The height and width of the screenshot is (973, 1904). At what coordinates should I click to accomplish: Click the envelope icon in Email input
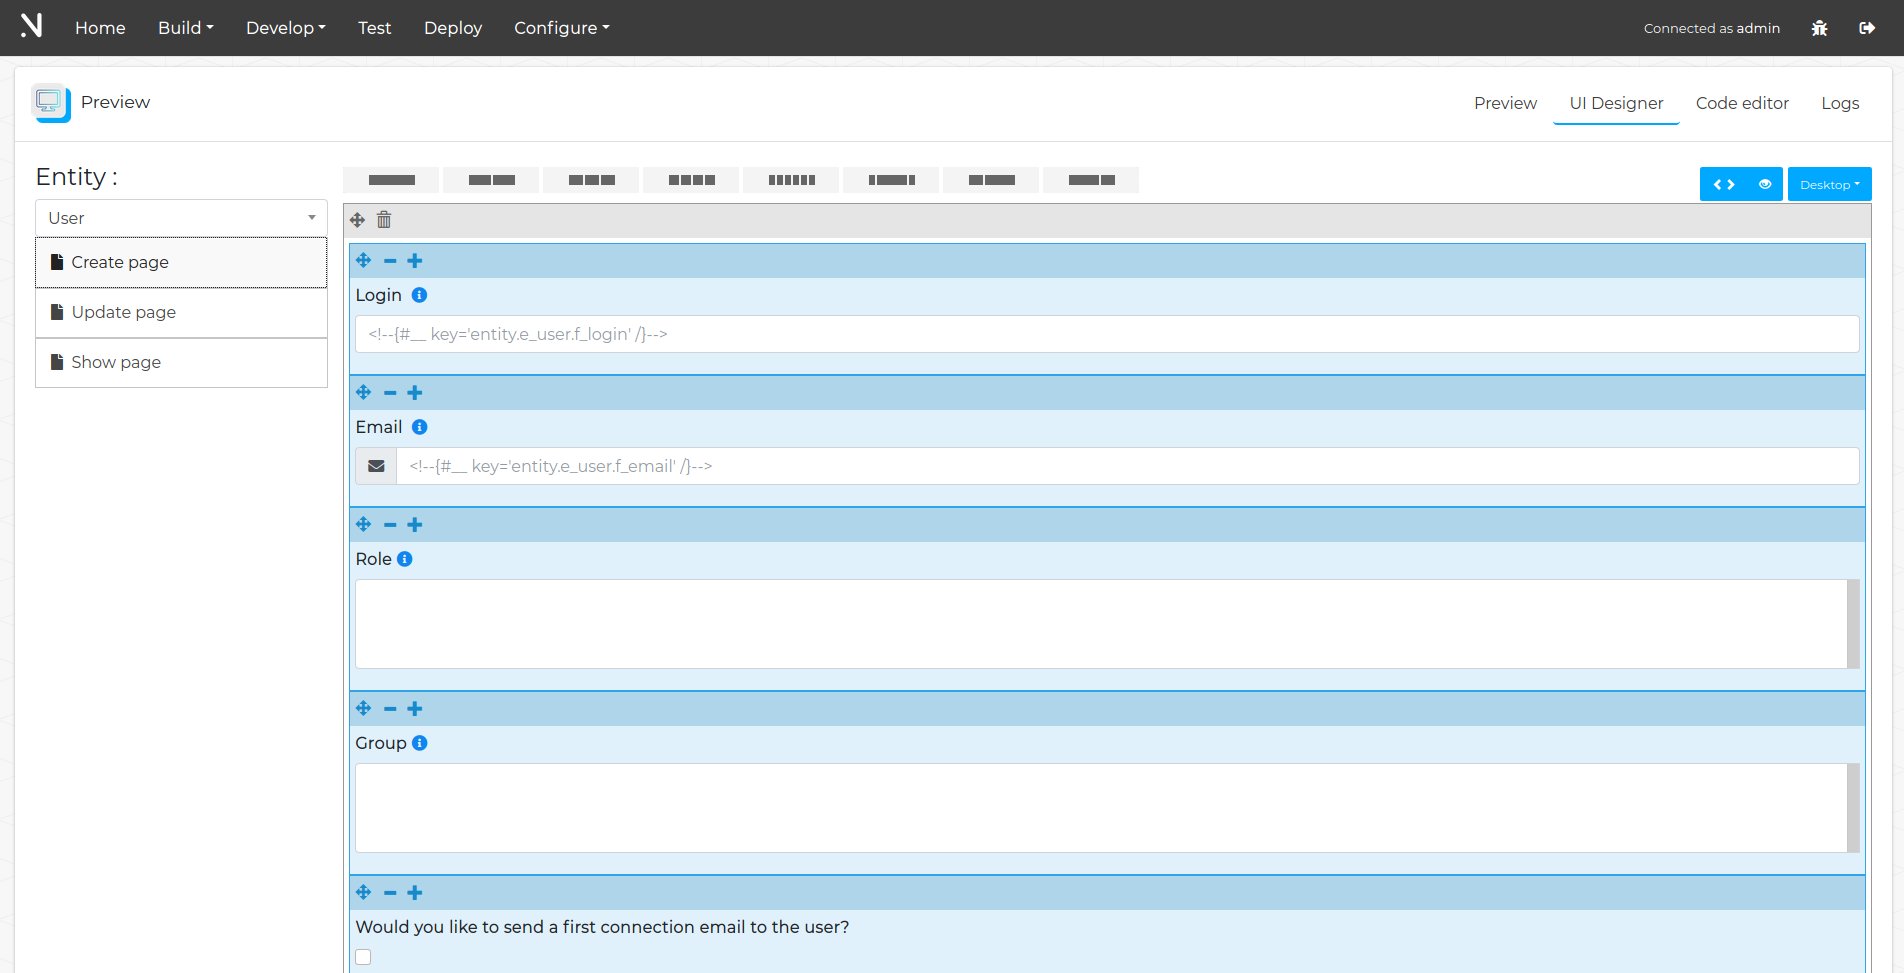click(376, 466)
